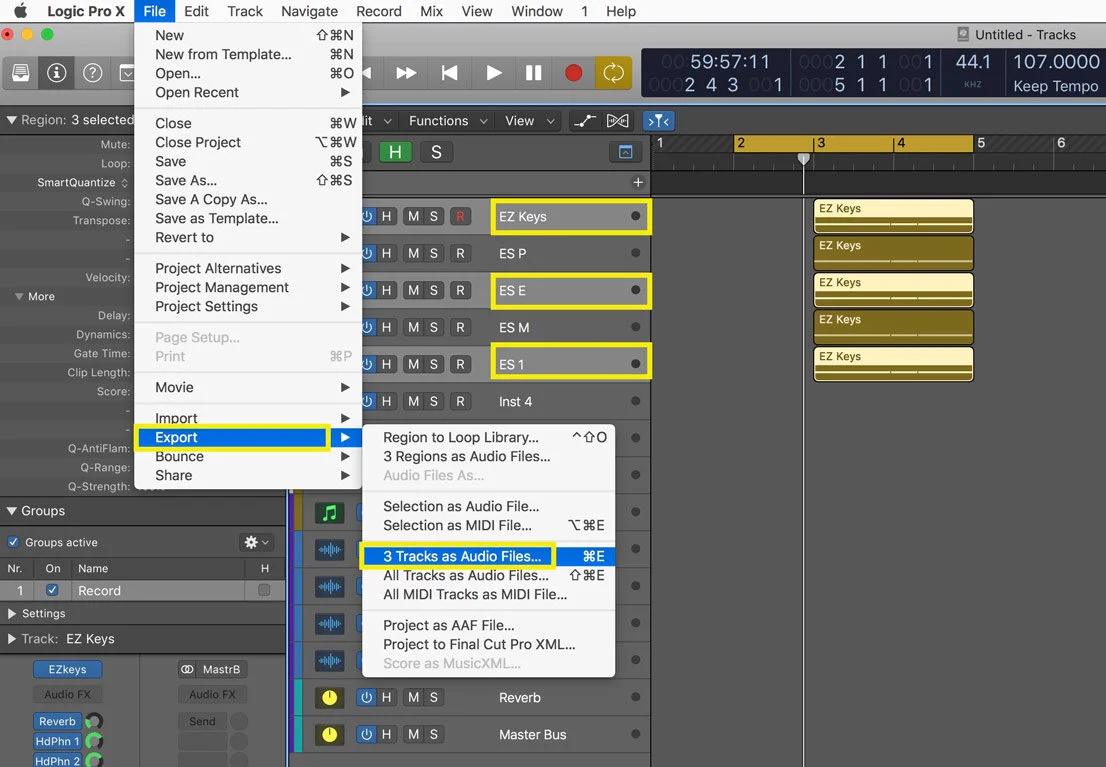This screenshot has width=1106, height=767.
Task: Click yellow knob icon on Master Bus
Action: click(329, 734)
